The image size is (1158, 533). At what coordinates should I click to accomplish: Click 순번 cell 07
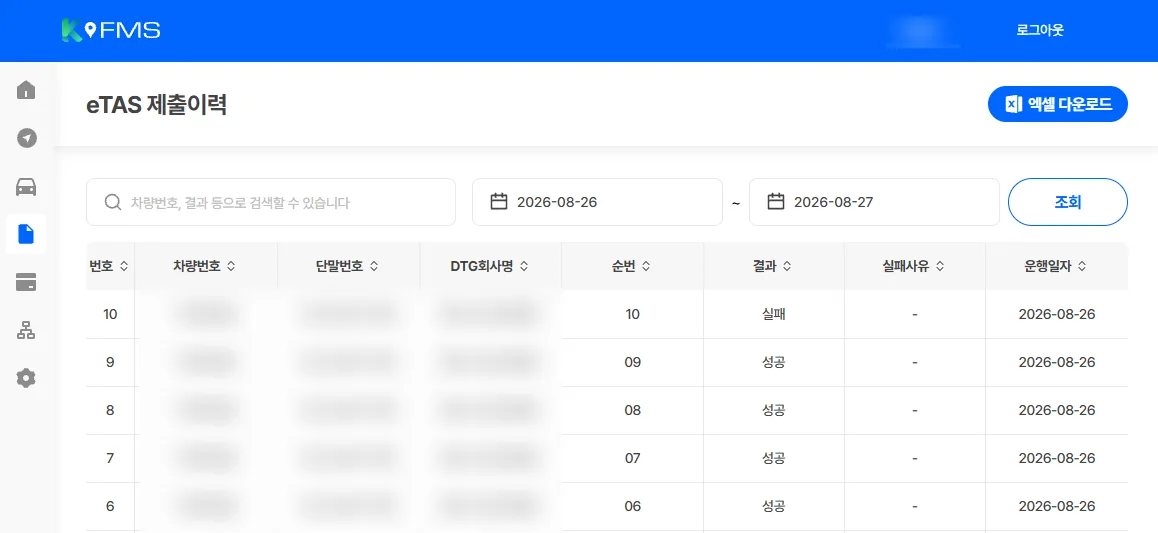pyautogui.click(x=632, y=458)
